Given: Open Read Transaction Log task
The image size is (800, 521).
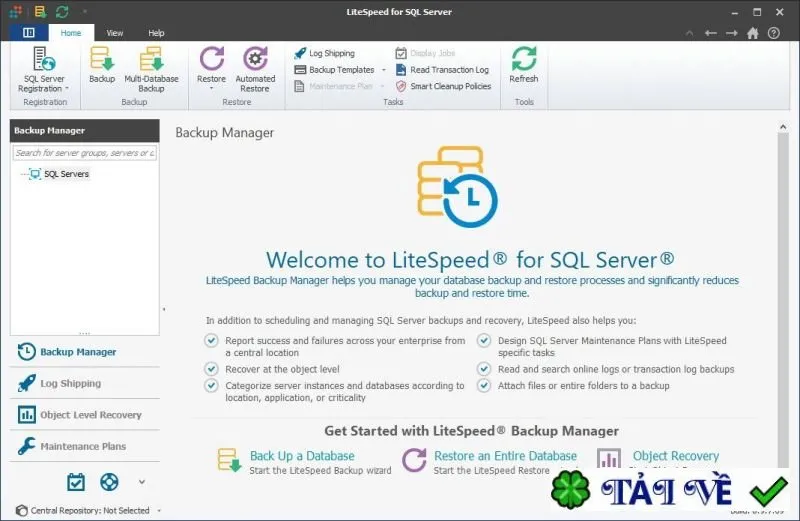Looking at the screenshot, I should pyautogui.click(x=442, y=70).
